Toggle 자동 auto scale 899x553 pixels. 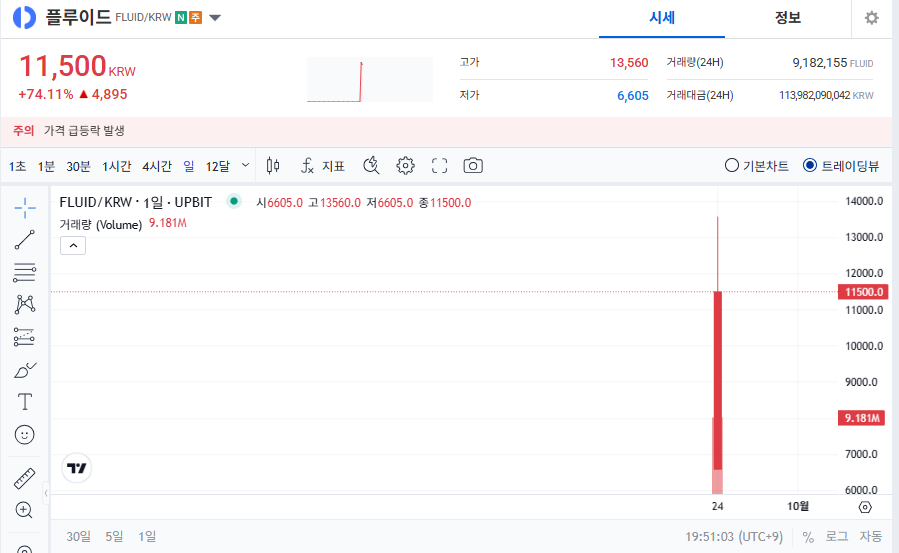(x=870, y=536)
